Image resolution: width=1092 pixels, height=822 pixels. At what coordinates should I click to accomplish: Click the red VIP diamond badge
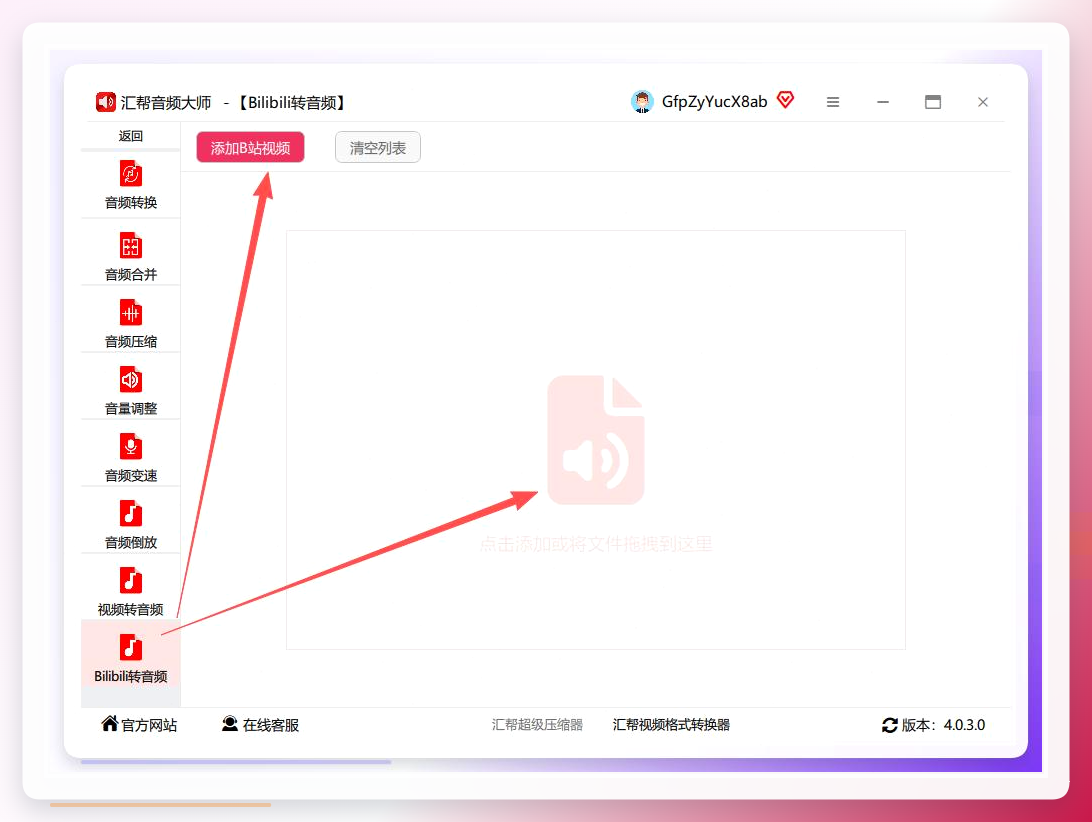pyautogui.click(x=786, y=100)
